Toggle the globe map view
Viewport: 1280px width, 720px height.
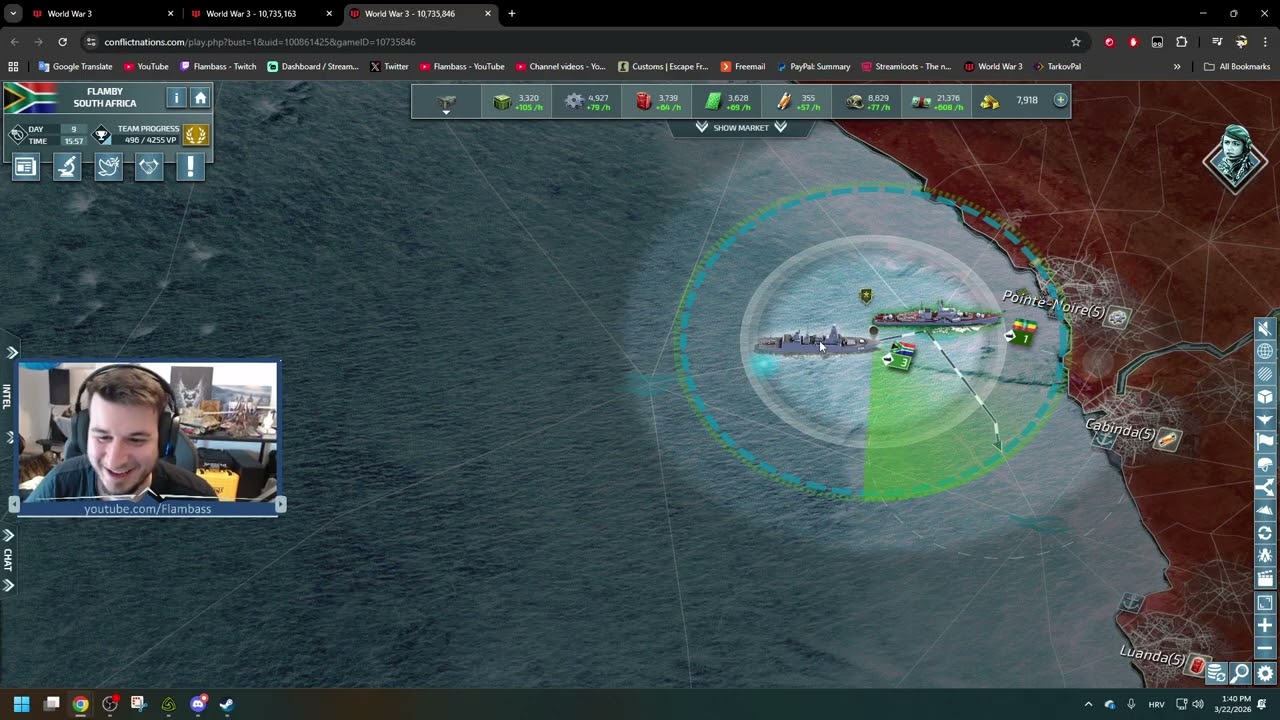1265,351
